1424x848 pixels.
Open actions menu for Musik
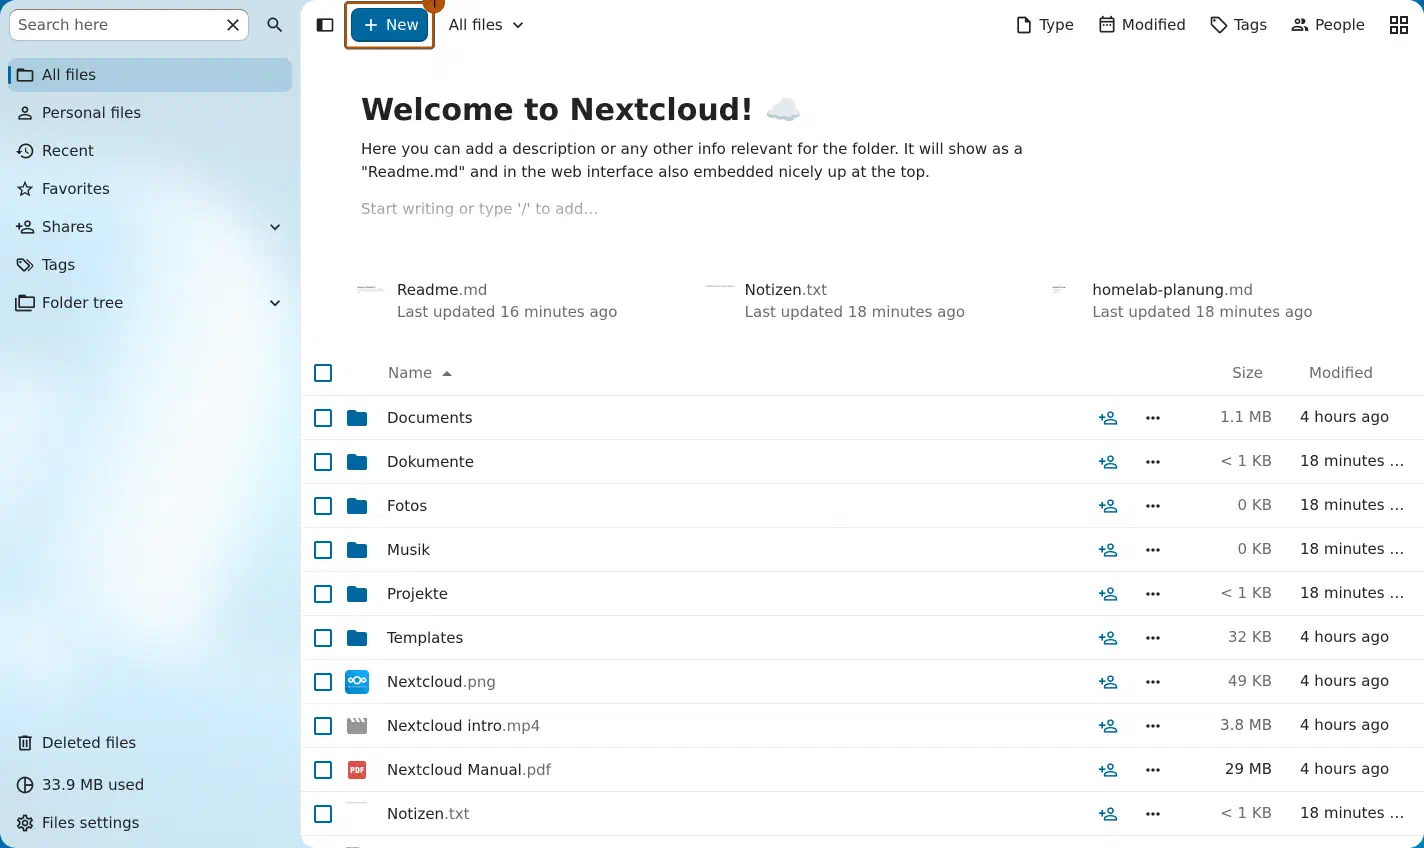(1153, 550)
